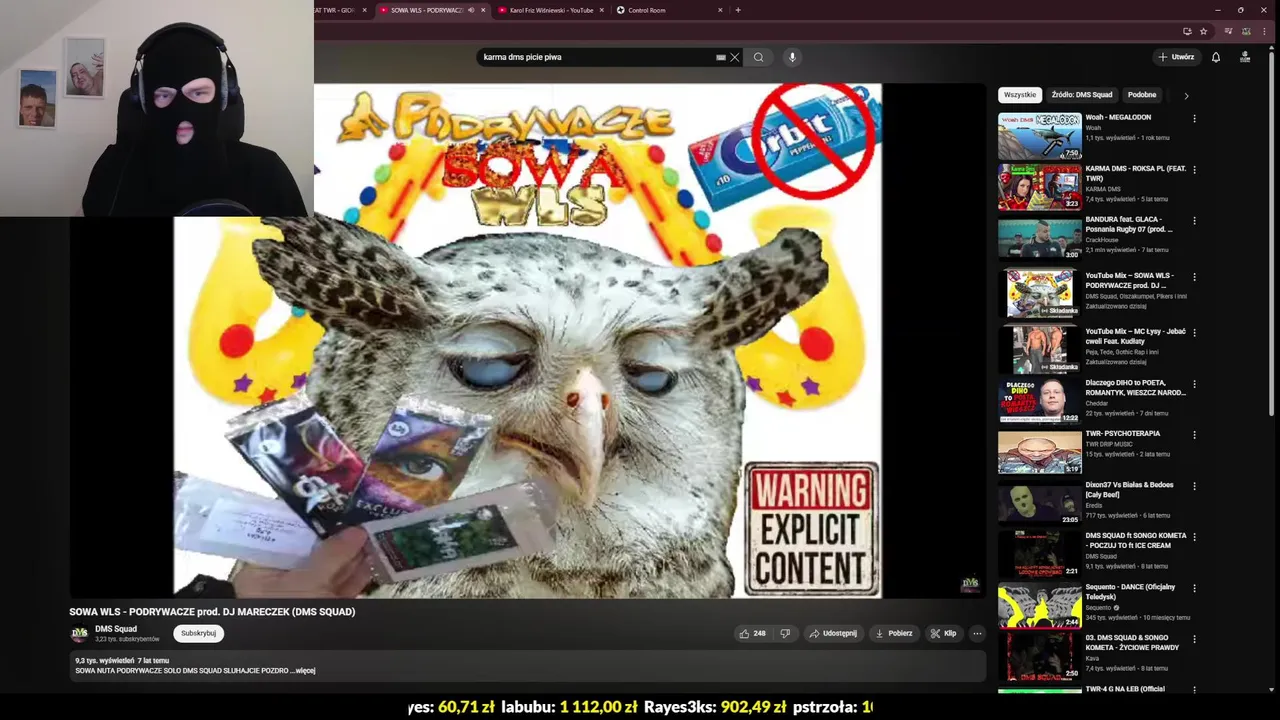Click the Udostępnij share button
Image resolution: width=1280 pixels, height=720 pixels.
[833, 633]
